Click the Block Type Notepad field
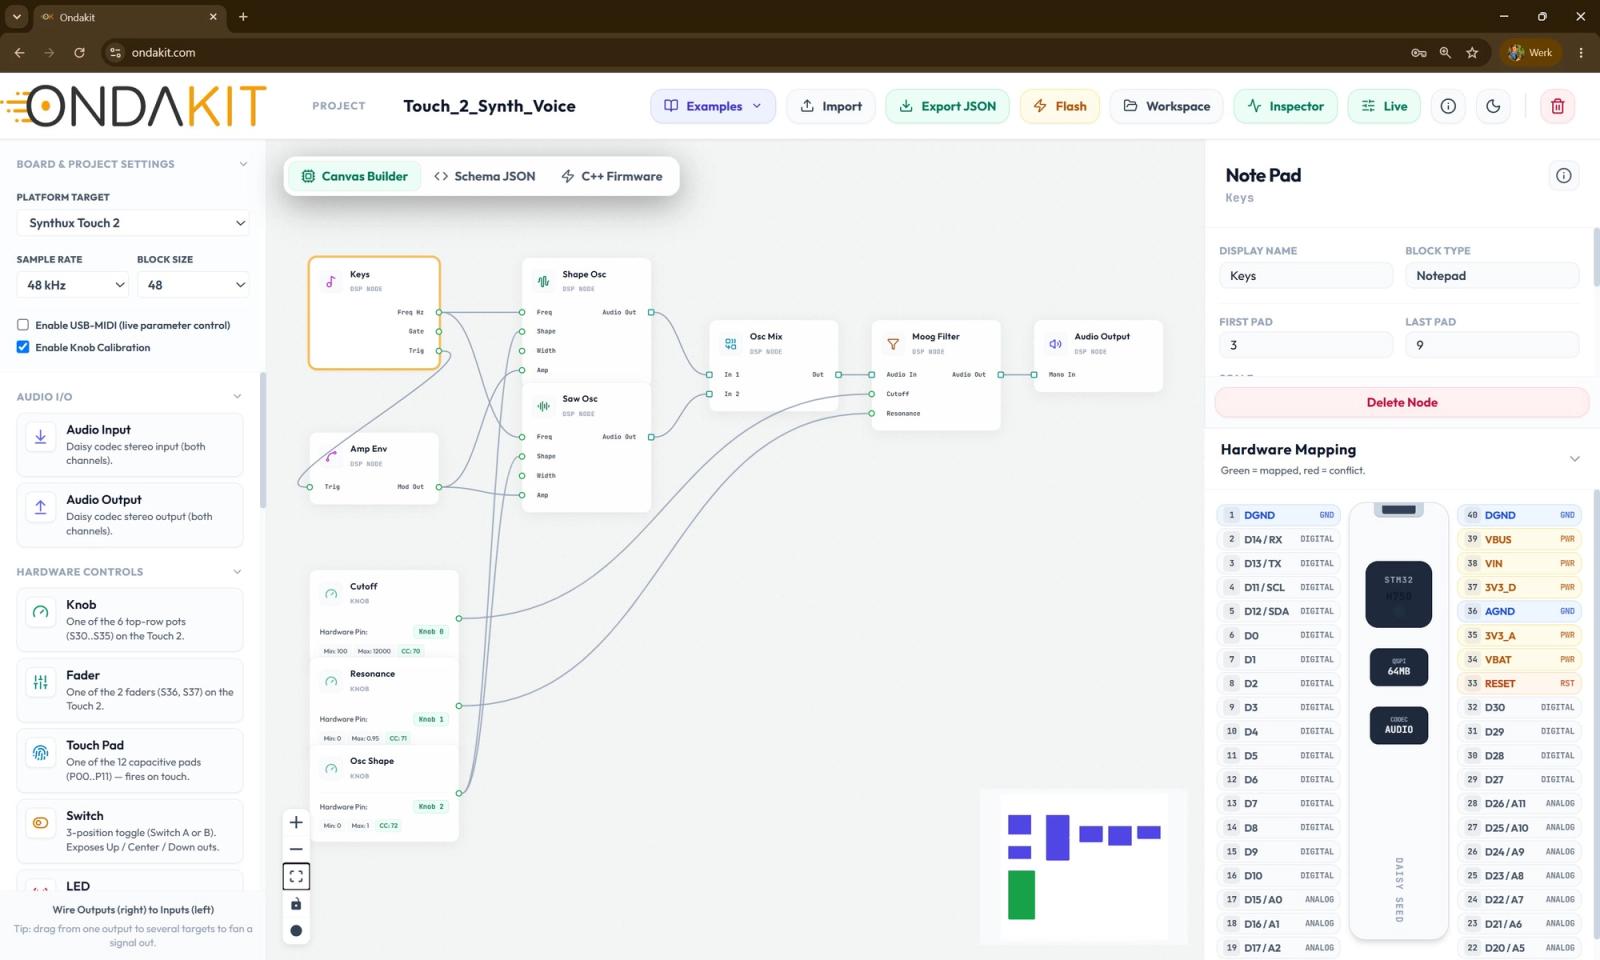Viewport: 1600px width, 960px height. coord(1492,276)
